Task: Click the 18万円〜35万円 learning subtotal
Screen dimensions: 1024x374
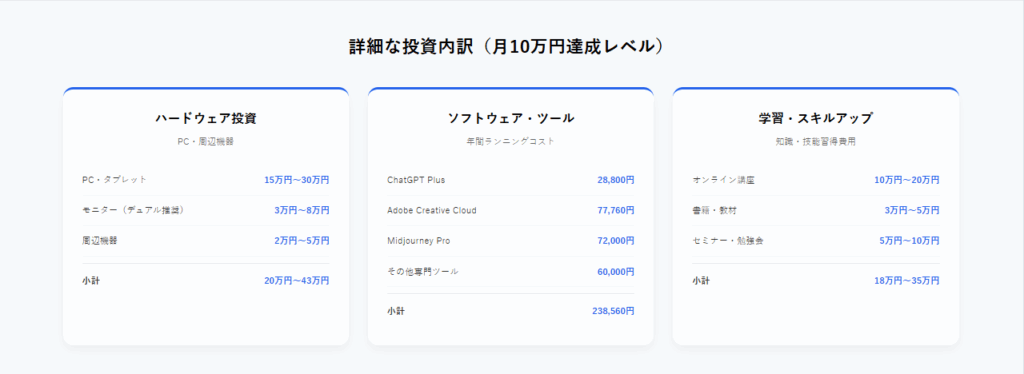Action: tap(906, 281)
